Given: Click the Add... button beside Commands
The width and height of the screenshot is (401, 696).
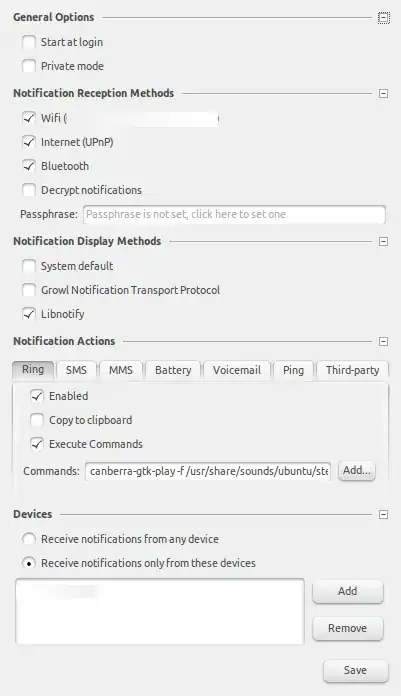Looking at the screenshot, I should (357, 471).
